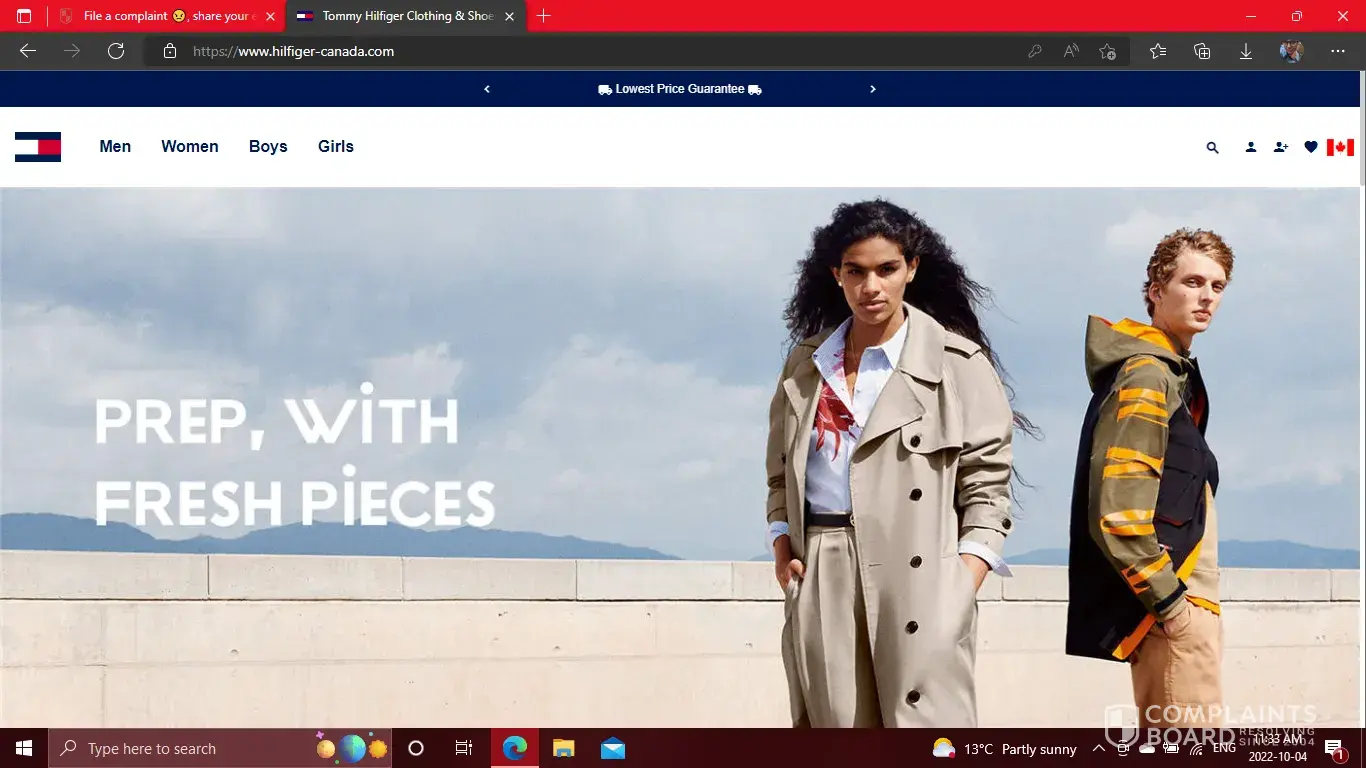Click the Tommy Hilfiger flag logo

(38, 147)
